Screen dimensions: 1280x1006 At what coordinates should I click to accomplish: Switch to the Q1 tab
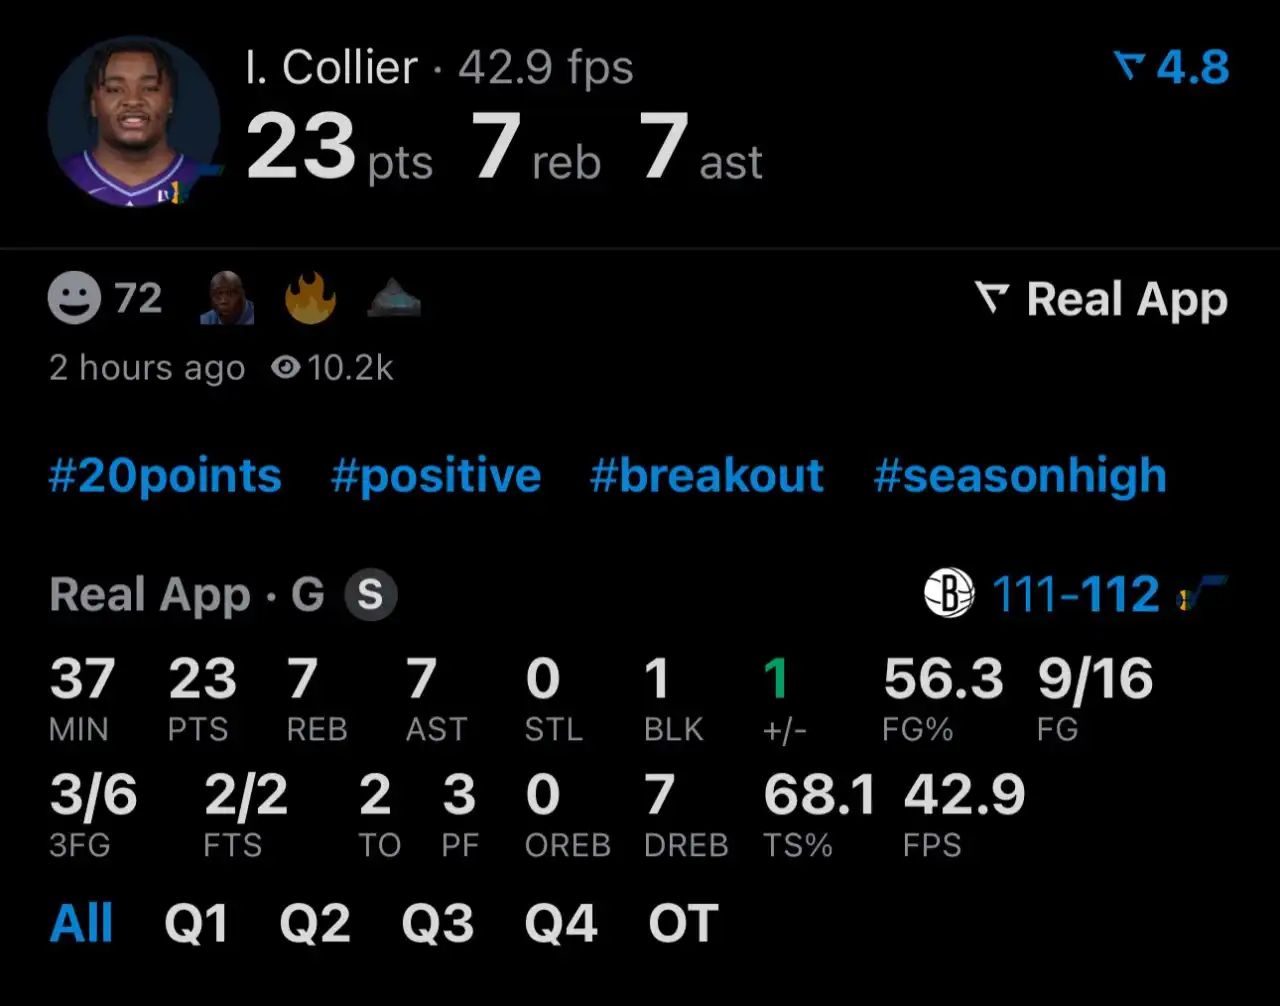tap(196, 923)
